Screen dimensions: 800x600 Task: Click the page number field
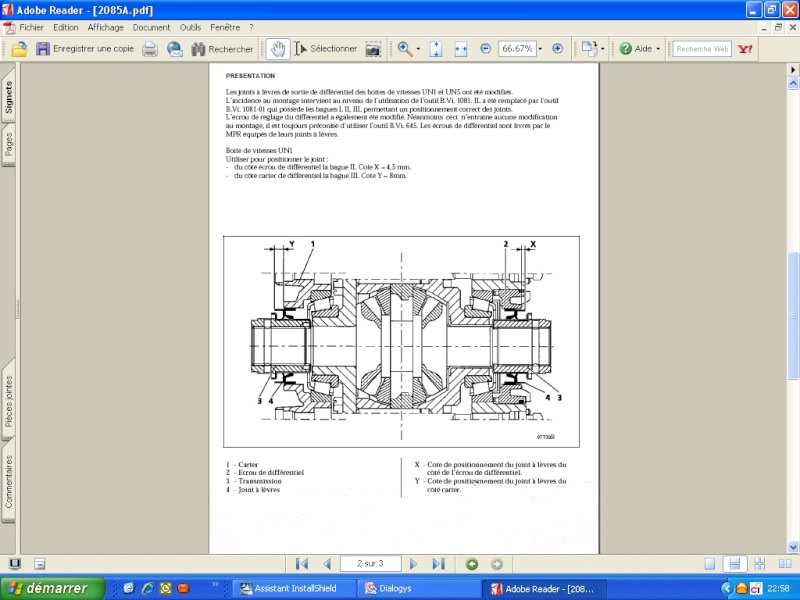coord(371,564)
